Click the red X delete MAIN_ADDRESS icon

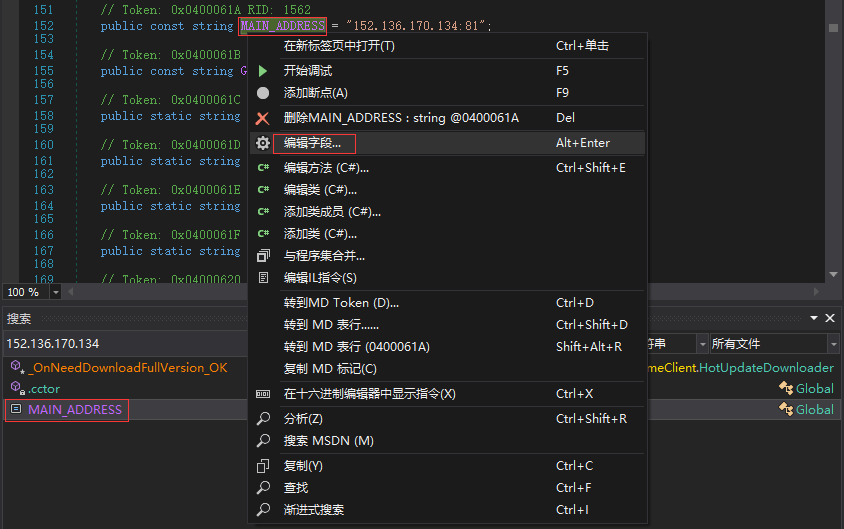pyautogui.click(x=263, y=118)
